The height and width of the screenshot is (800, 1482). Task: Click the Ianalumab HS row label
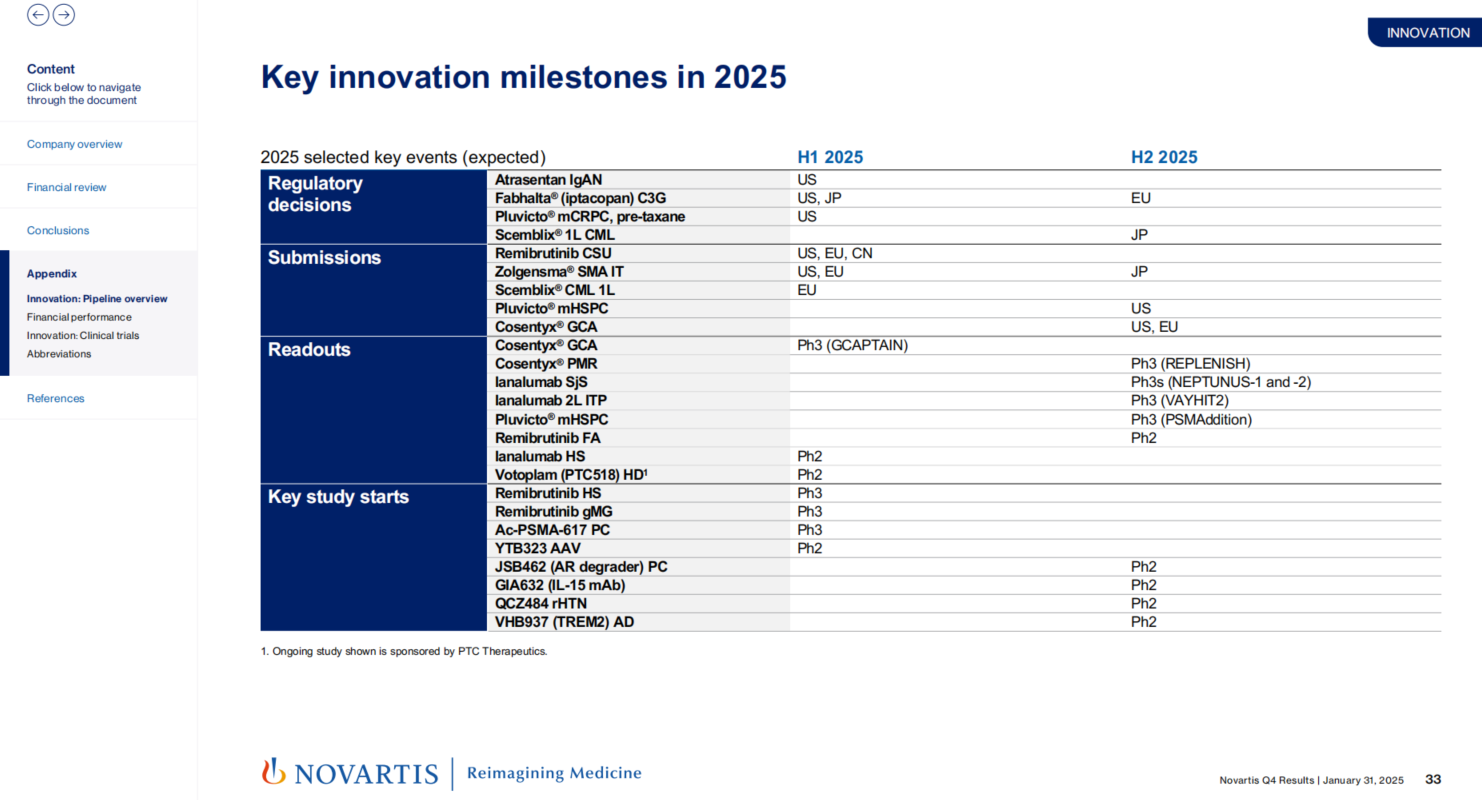pyautogui.click(x=540, y=456)
